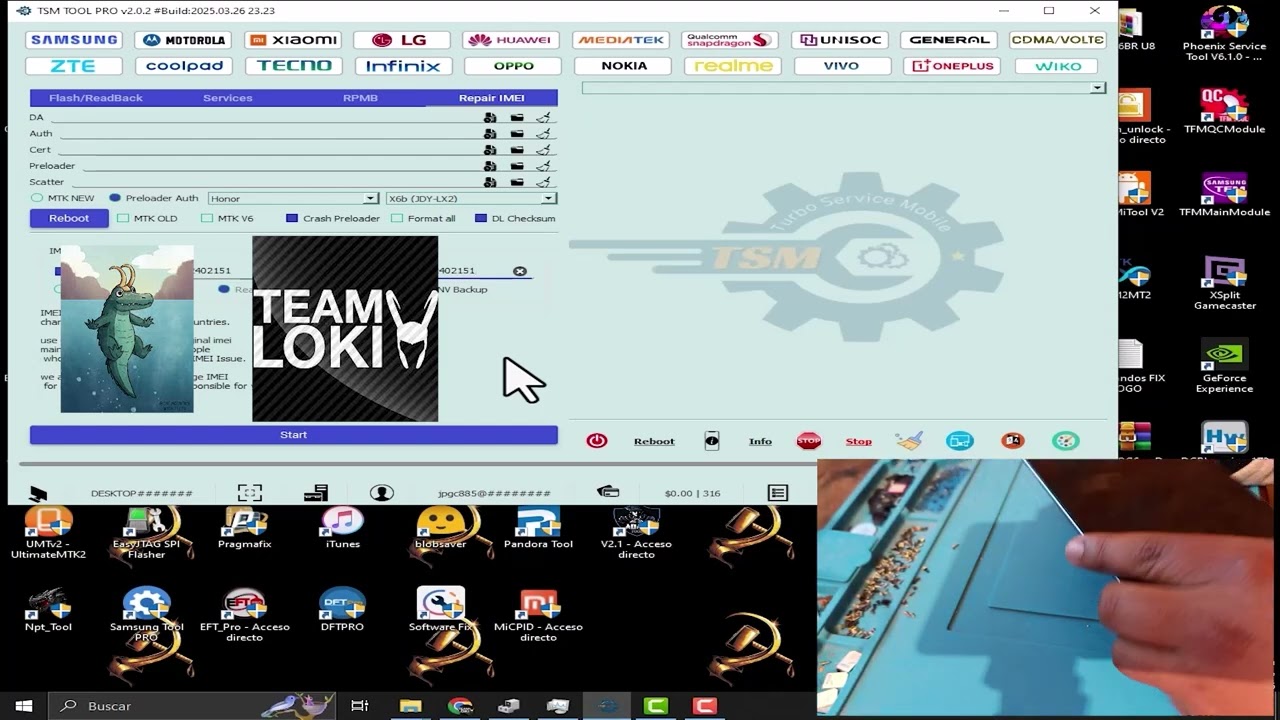
Task: Click broom icon in Scatter row
Action: [x=543, y=182]
